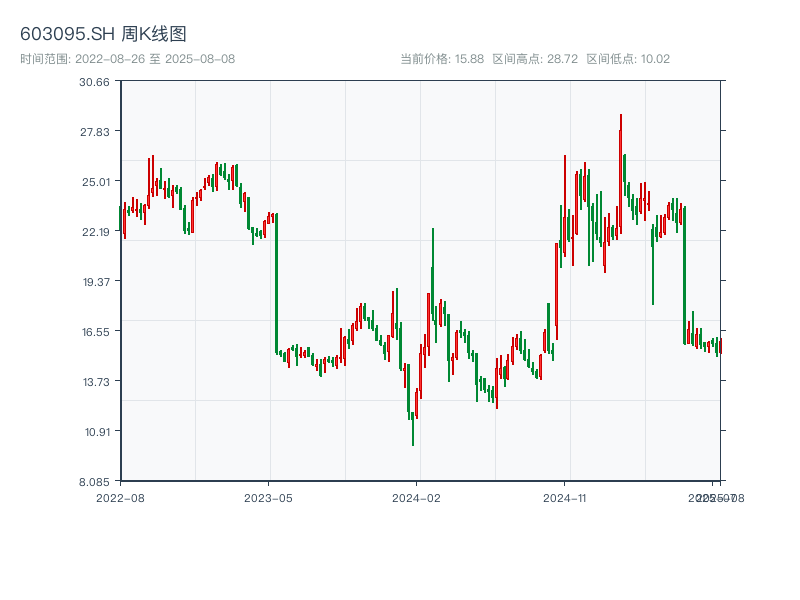This screenshot has height=600, width=800.
Task: Click the 603095.SH 周K线图 chart title
Action: [x=103, y=34]
